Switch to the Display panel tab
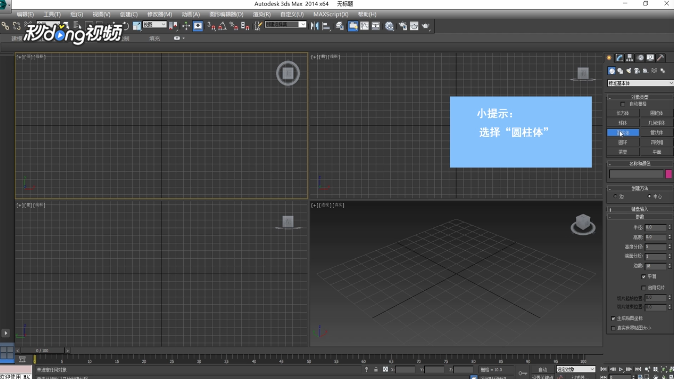 pos(650,58)
